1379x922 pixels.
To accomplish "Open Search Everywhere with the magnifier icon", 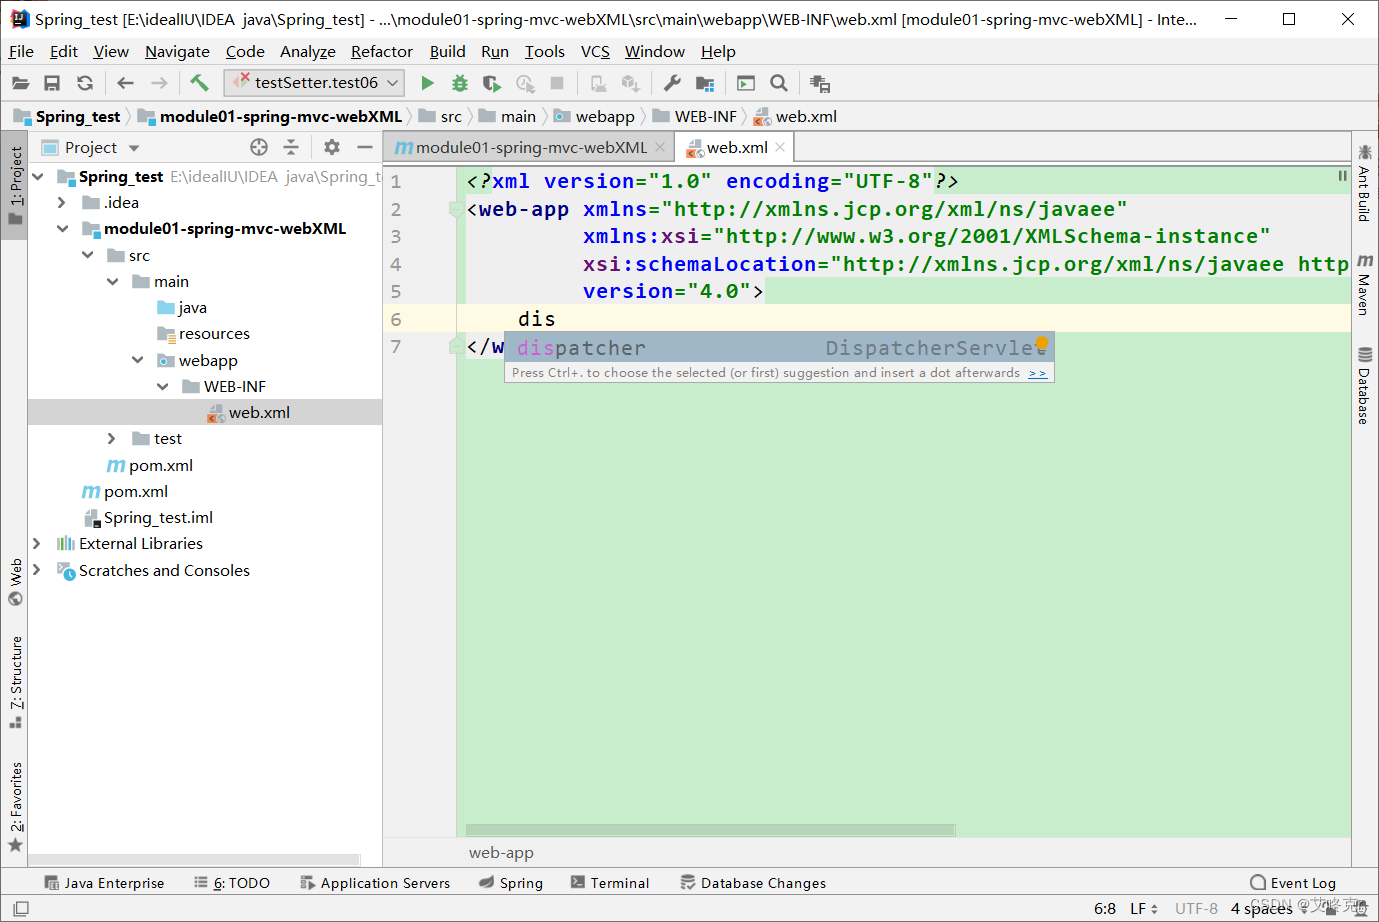I will (779, 83).
